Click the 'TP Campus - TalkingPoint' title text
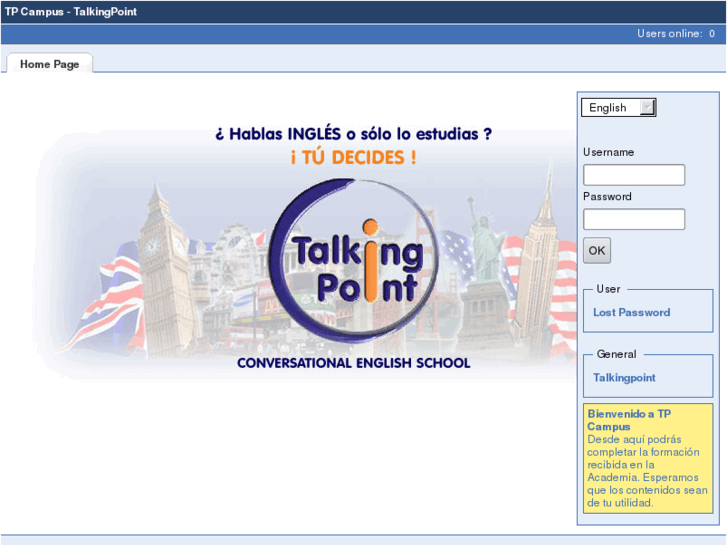This screenshot has height=545, width=727. (70, 12)
